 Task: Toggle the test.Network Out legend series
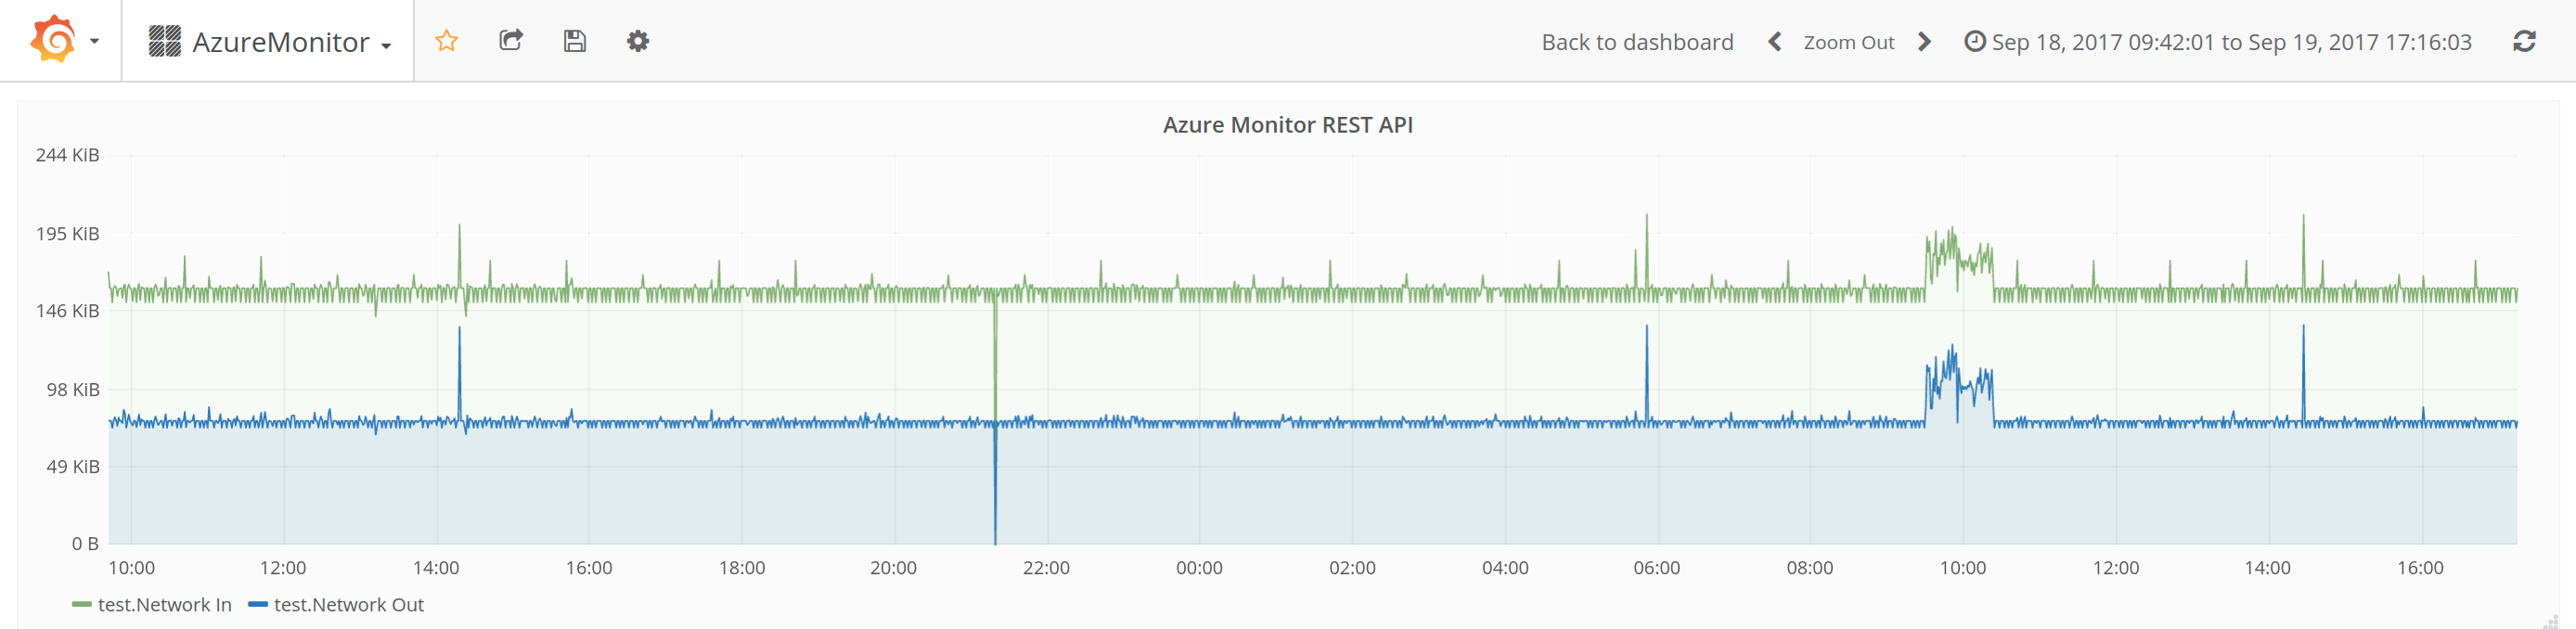tap(348, 605)
